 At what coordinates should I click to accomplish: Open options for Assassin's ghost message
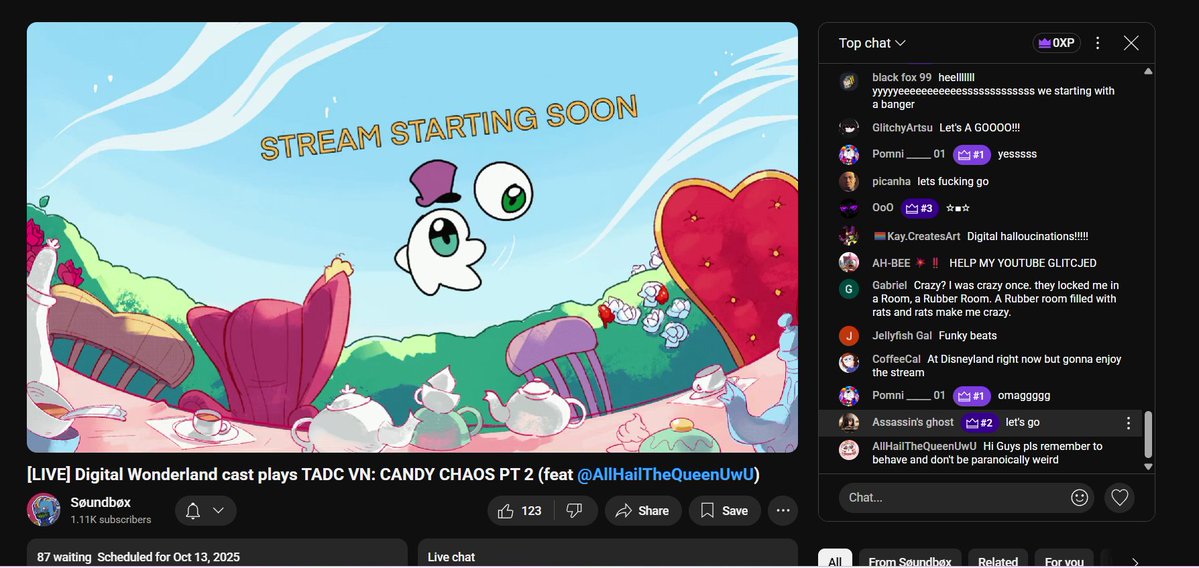point(1128,423)
